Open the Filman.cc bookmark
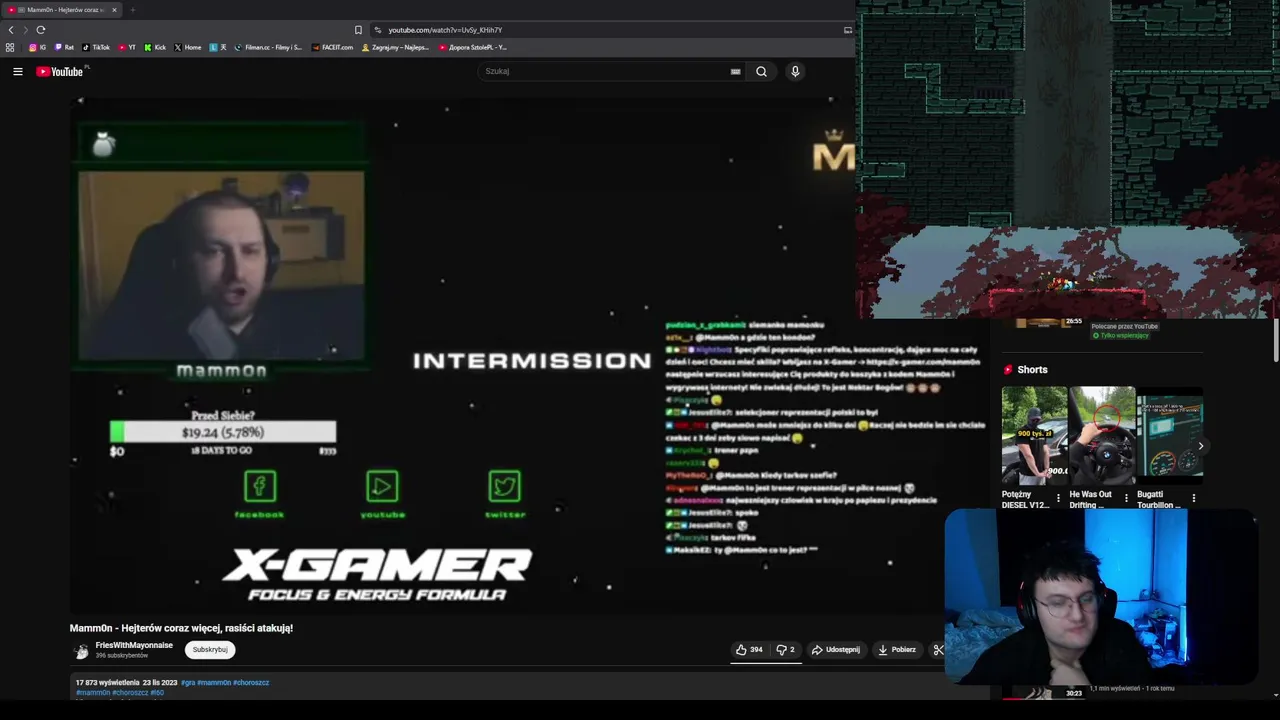1280x720 pixels. (x=268, y=47)
